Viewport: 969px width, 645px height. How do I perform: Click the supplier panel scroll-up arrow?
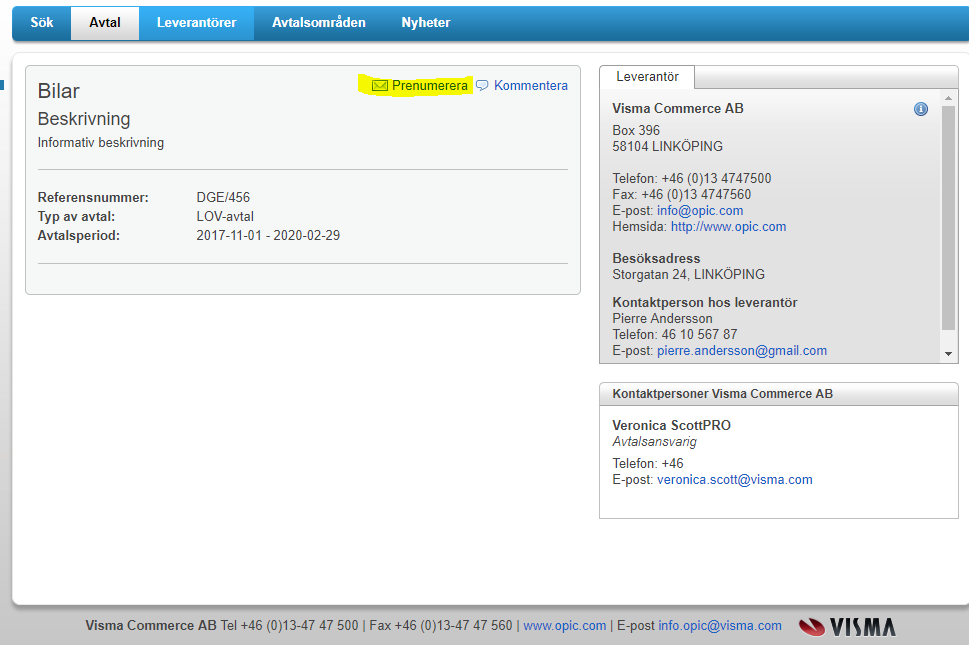(x=948, y=98)
